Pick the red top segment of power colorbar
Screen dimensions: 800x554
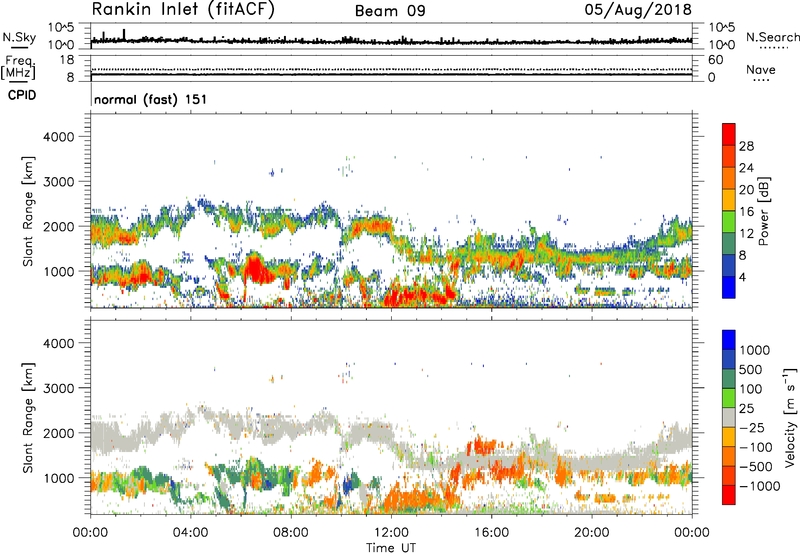729,134
